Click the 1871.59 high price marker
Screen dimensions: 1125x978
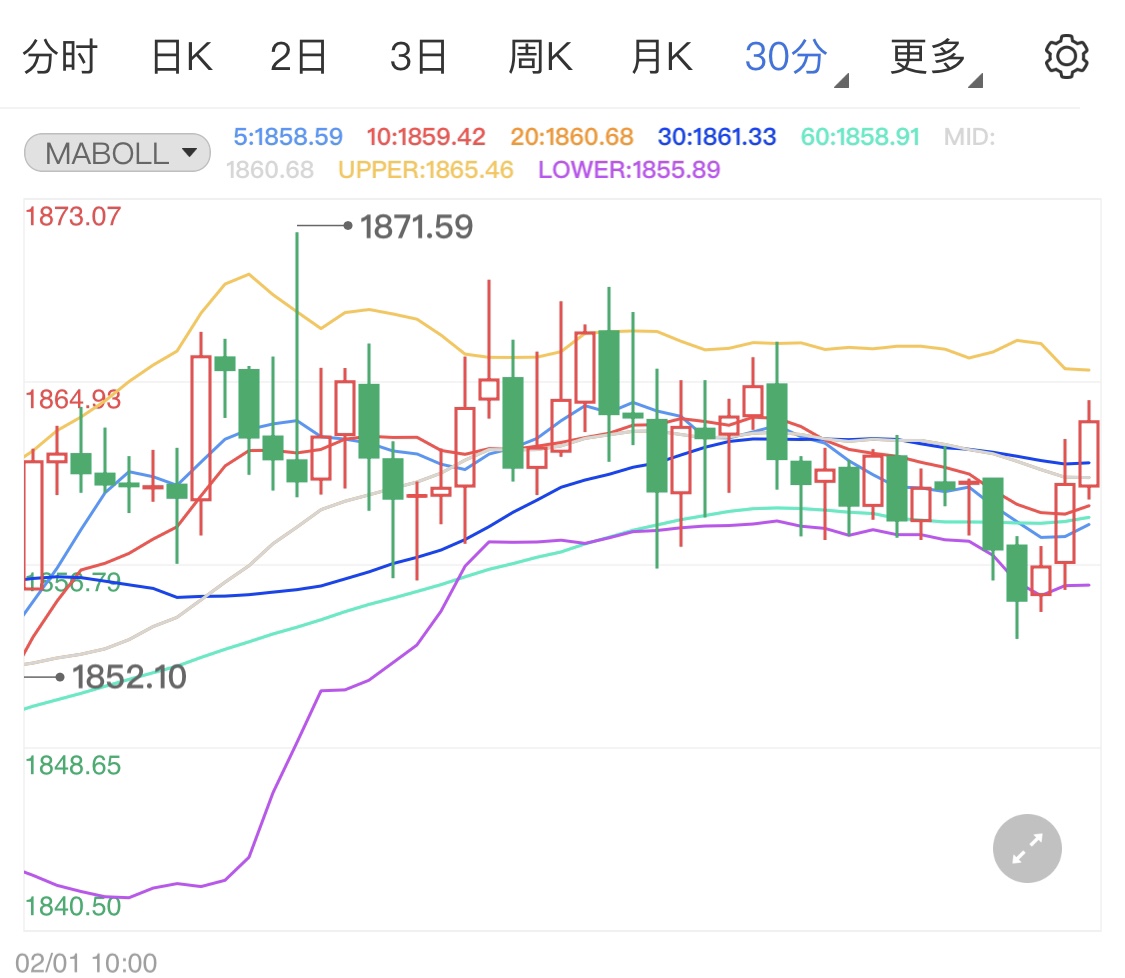416,227
